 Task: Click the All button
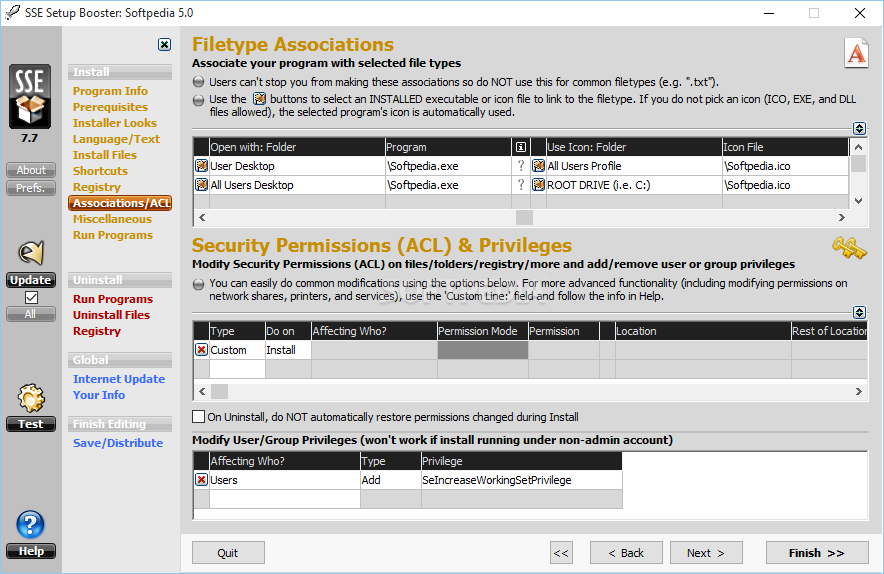coord(31,314)
